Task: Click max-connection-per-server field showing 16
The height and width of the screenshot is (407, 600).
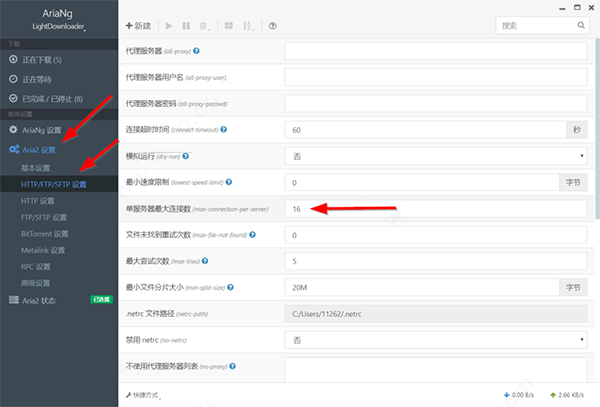Action: (435, 208)
